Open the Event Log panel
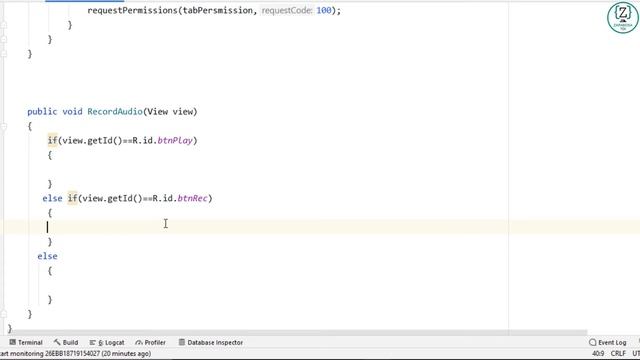Image resolution: width=640 pixels, height=360 pixels. 608,342
